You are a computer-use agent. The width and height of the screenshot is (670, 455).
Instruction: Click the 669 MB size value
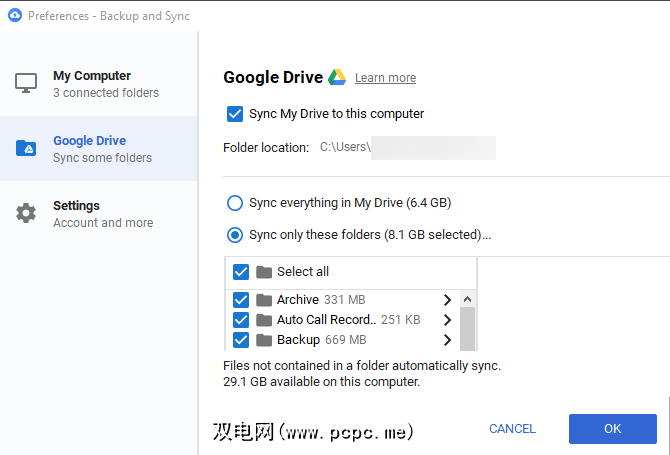coord(346,340)
